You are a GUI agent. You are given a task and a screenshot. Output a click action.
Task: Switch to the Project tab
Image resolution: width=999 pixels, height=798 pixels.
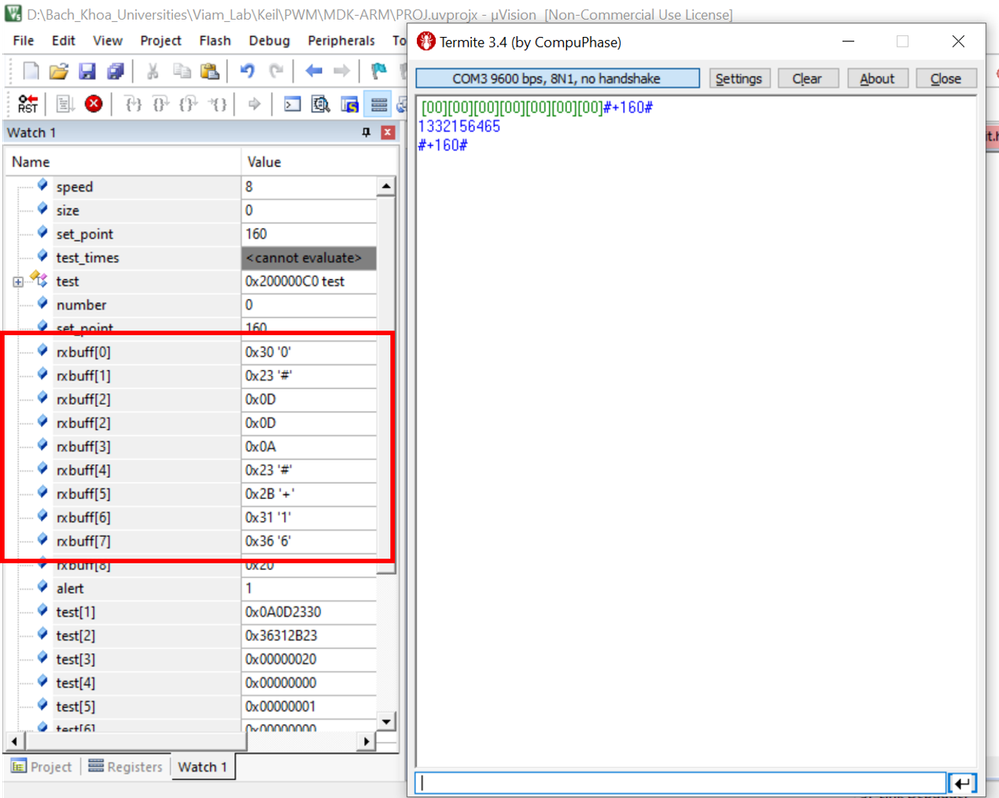point(41,767)
